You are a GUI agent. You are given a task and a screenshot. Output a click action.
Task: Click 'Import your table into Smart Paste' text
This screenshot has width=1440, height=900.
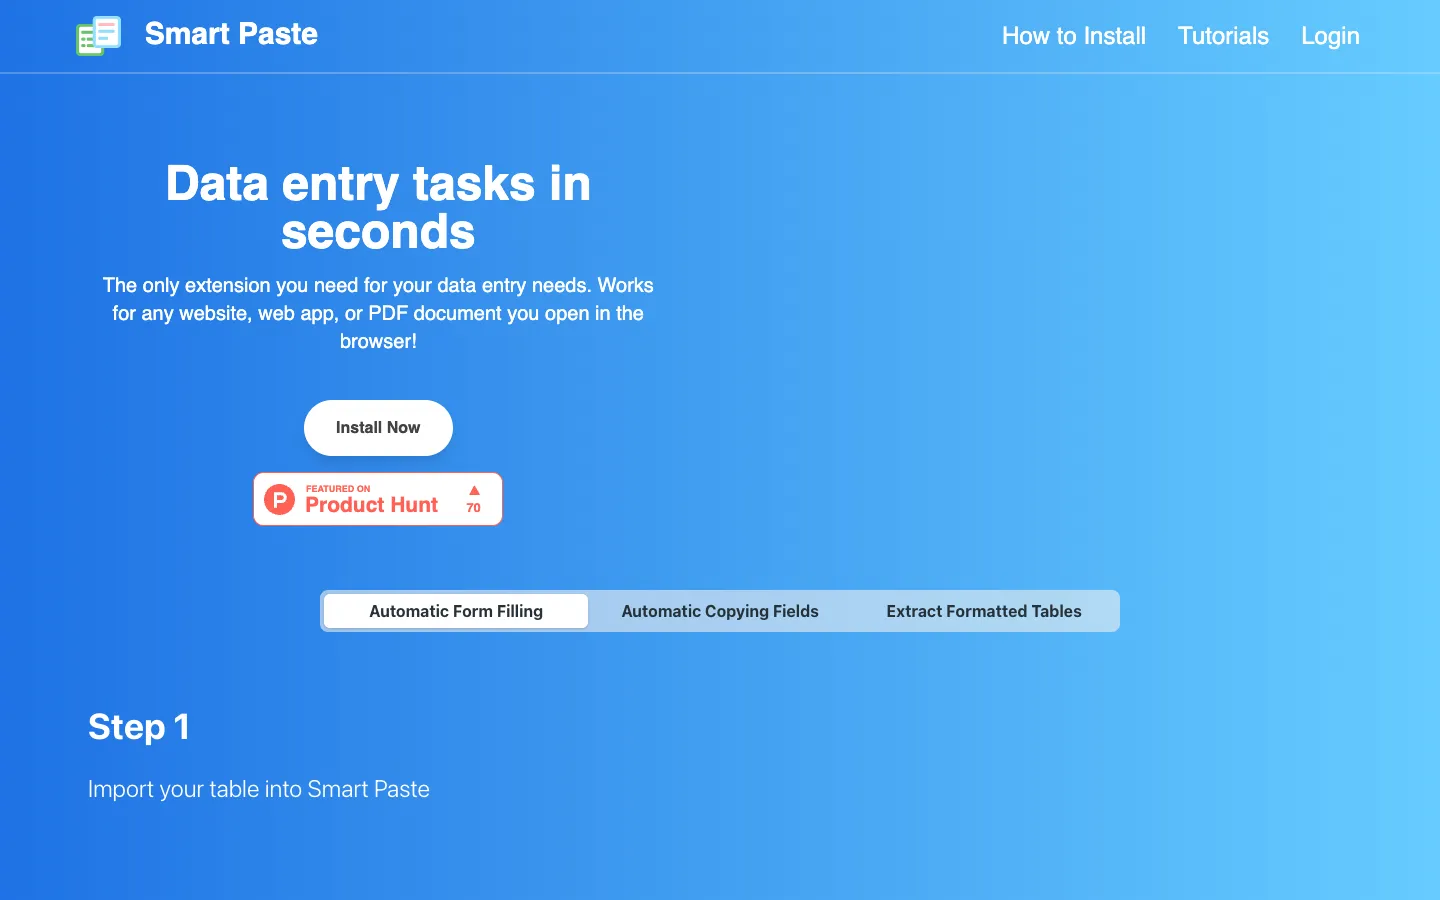(x=259, y=789)
